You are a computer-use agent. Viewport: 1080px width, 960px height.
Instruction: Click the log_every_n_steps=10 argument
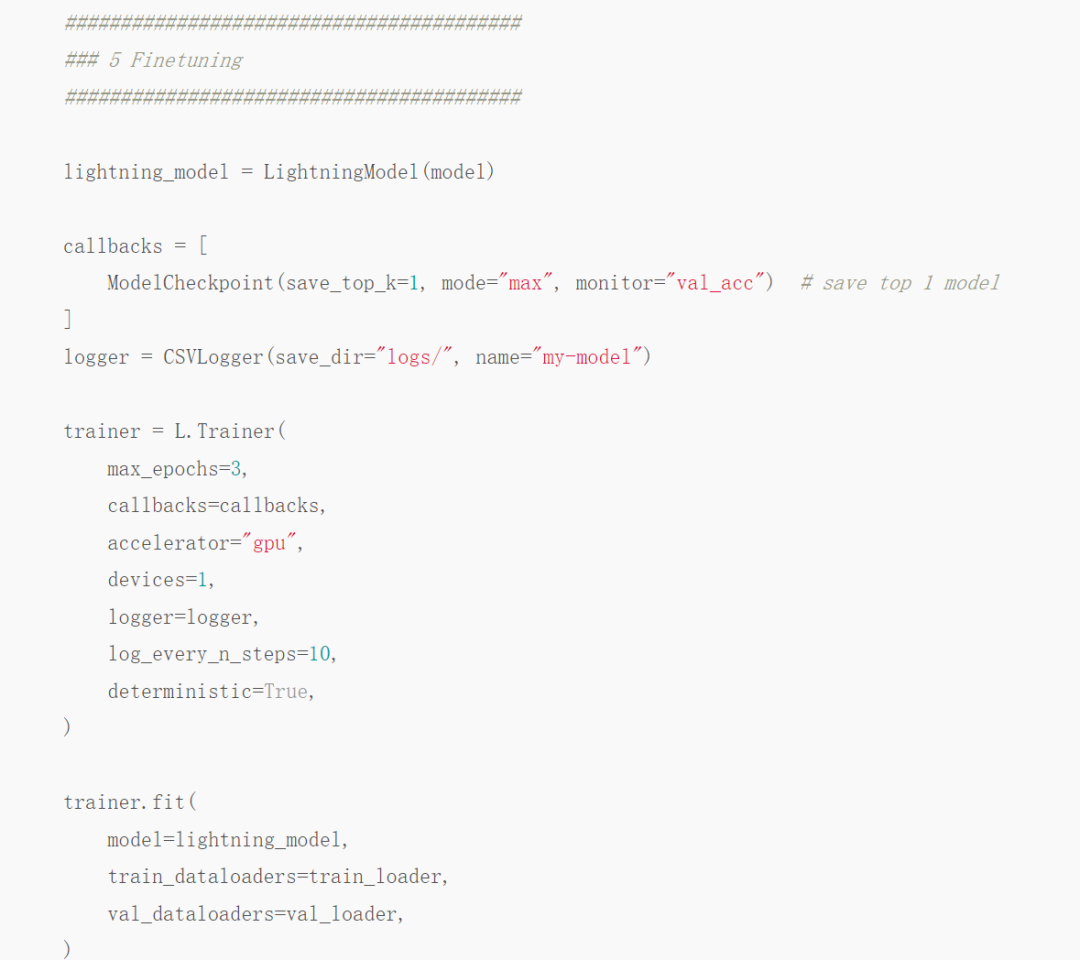222,654
